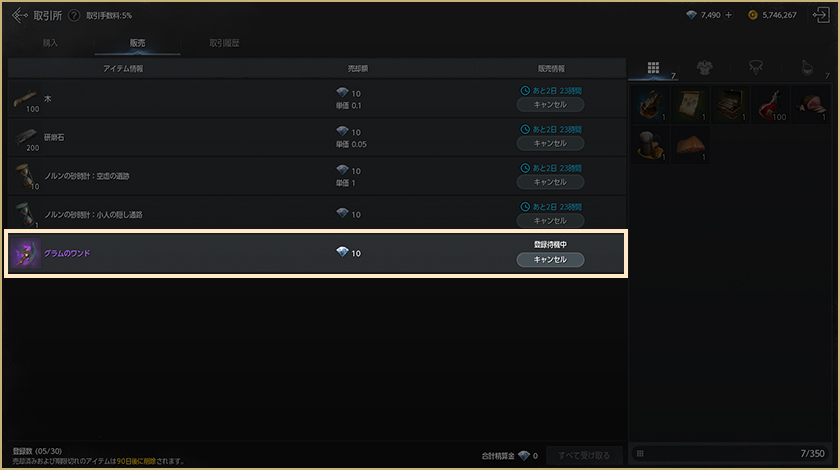
Task: Click the back arrow icon beside 取引所
Action: click(19, 15)
